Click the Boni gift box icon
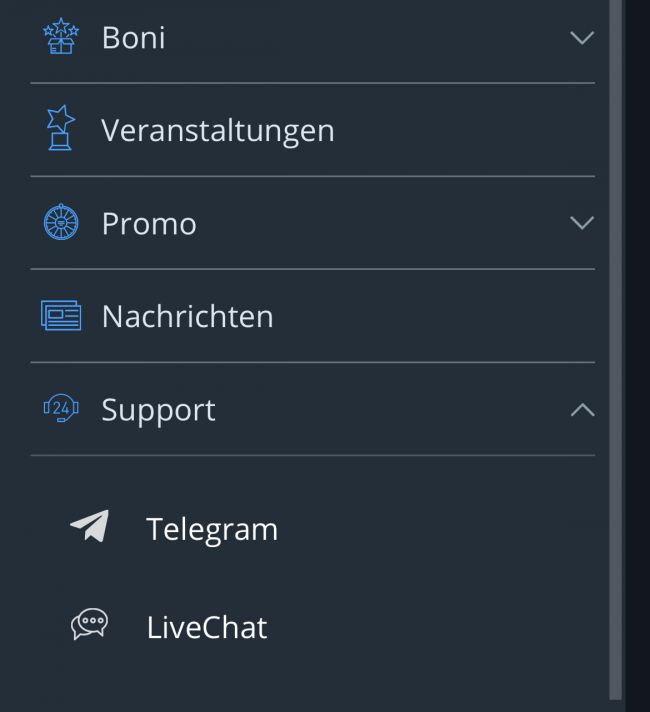The width and height of the screenshot is (650, 712). (x=61, y=36)
